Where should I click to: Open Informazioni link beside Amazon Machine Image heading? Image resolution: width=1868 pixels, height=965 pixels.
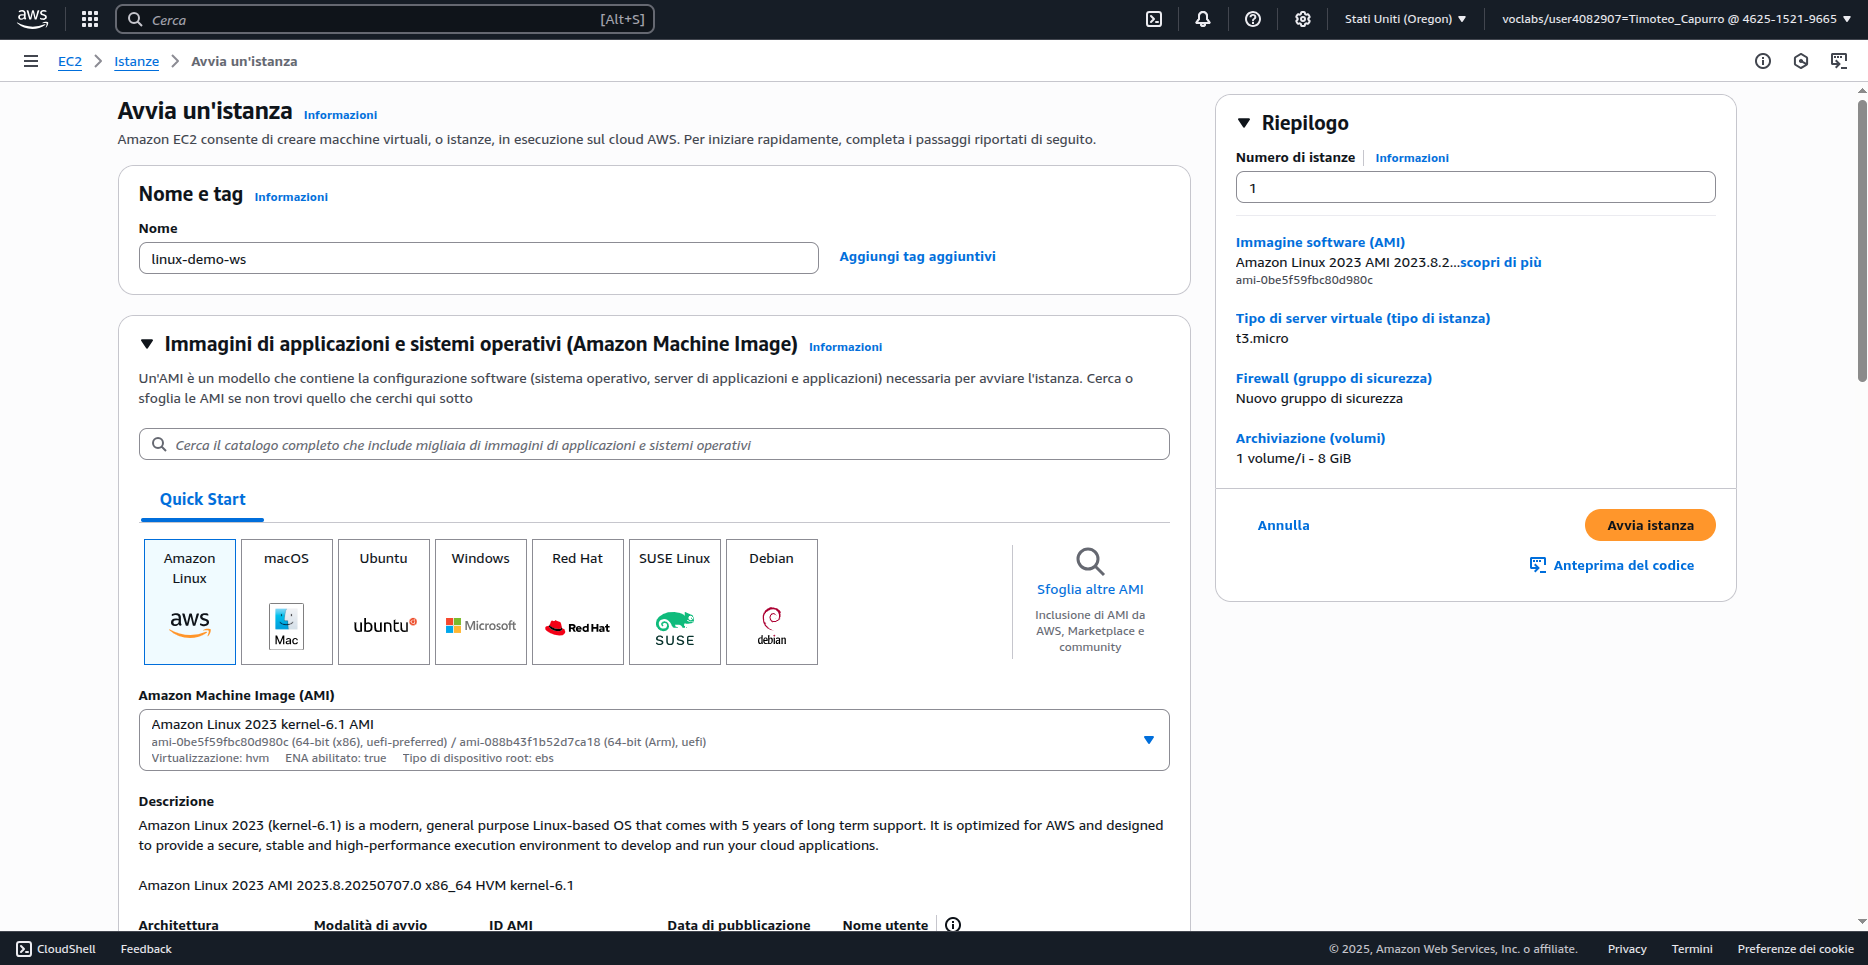(845, 347)
